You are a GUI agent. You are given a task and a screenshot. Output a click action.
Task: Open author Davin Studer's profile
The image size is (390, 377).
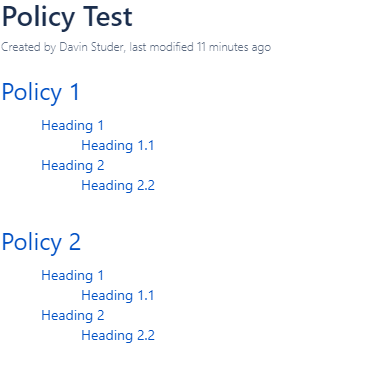[91, 47]
